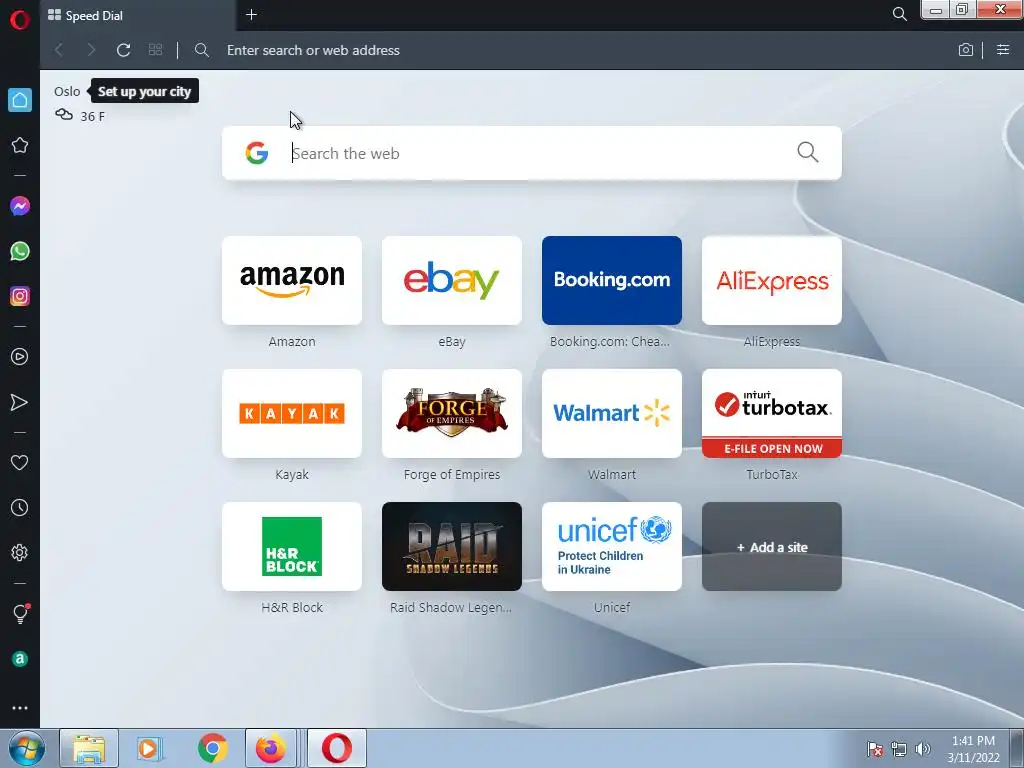Open the Action Center flag icon
The image size is (1024, 768).
(874, 749)
